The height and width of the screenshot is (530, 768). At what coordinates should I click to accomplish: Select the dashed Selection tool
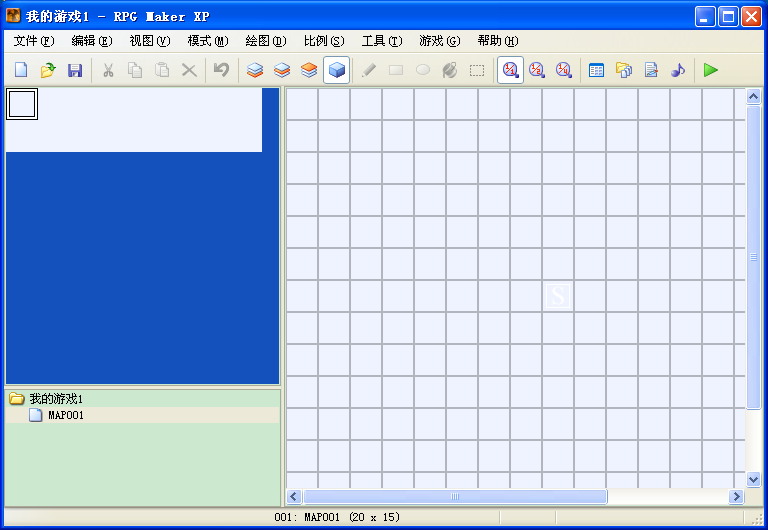[x=477, y=70]
